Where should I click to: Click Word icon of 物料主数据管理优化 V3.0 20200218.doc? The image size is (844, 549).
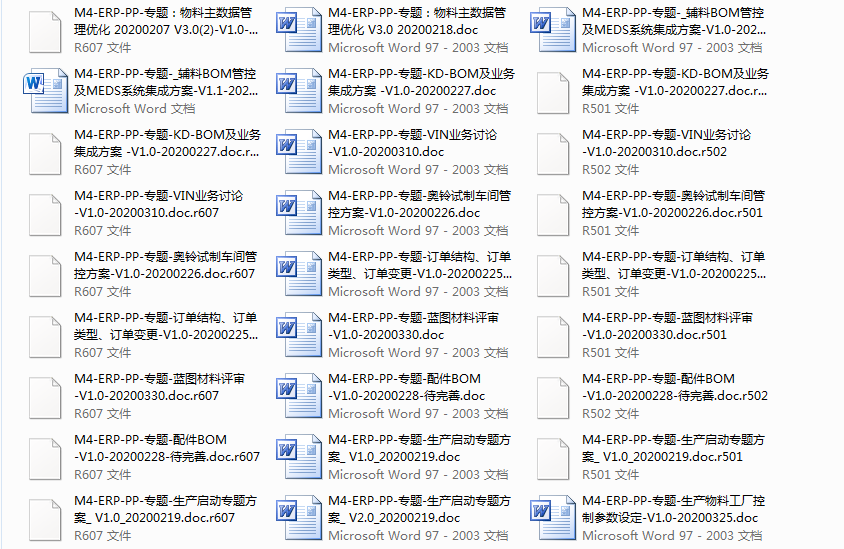[x=299, y=31]
